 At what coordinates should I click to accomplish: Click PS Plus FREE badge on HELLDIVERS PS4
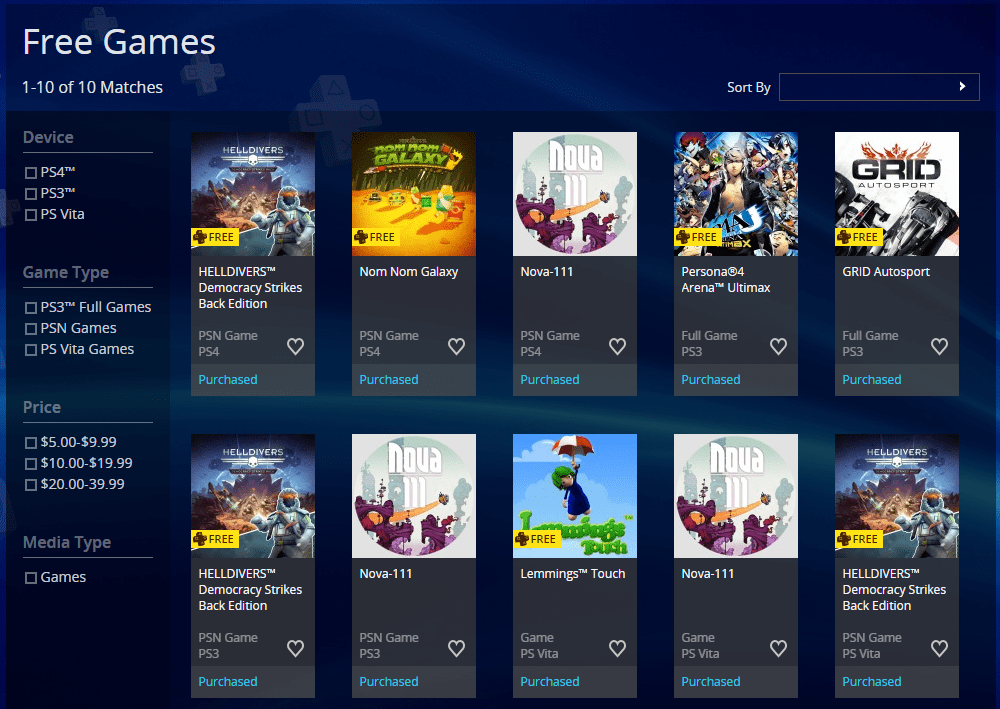point(215,237)
